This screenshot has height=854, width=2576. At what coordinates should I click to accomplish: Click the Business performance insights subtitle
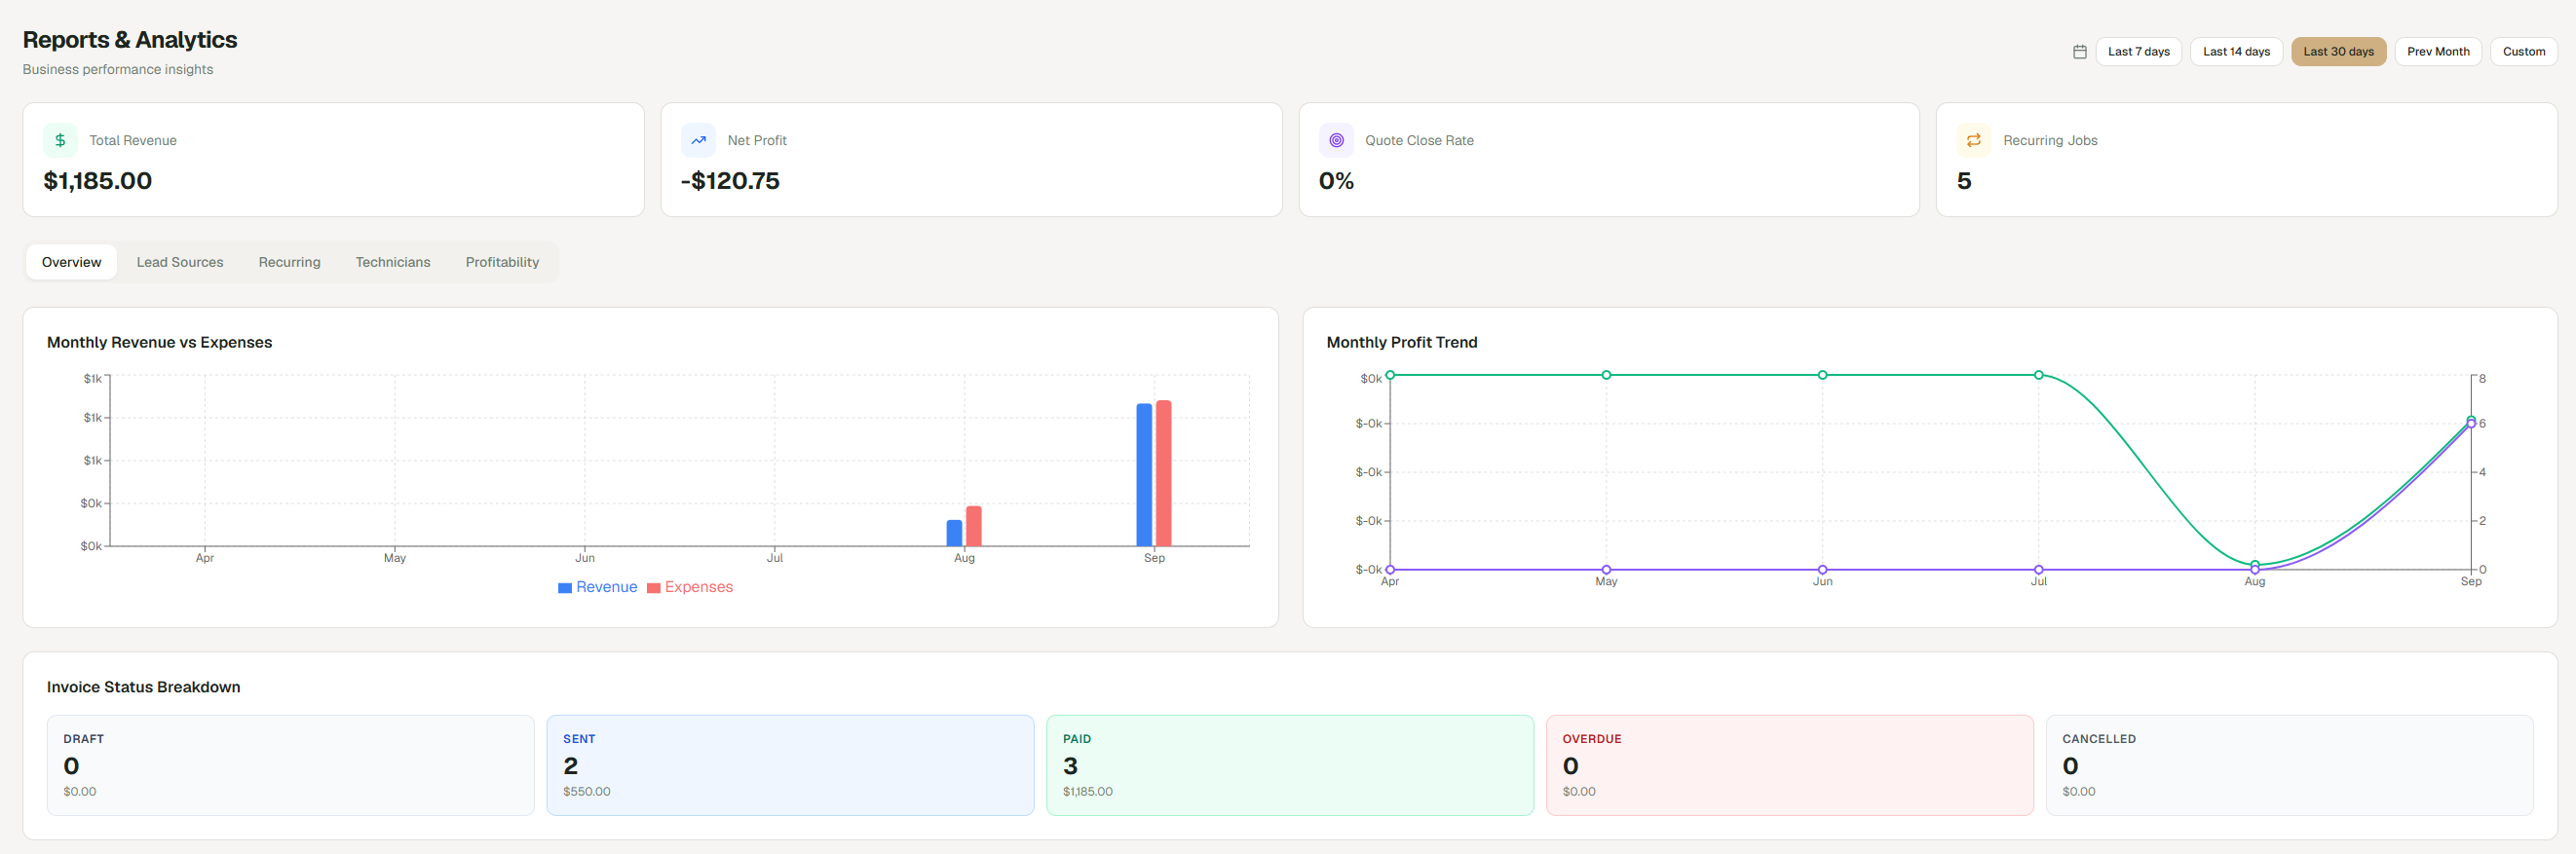tap(118, 69)
